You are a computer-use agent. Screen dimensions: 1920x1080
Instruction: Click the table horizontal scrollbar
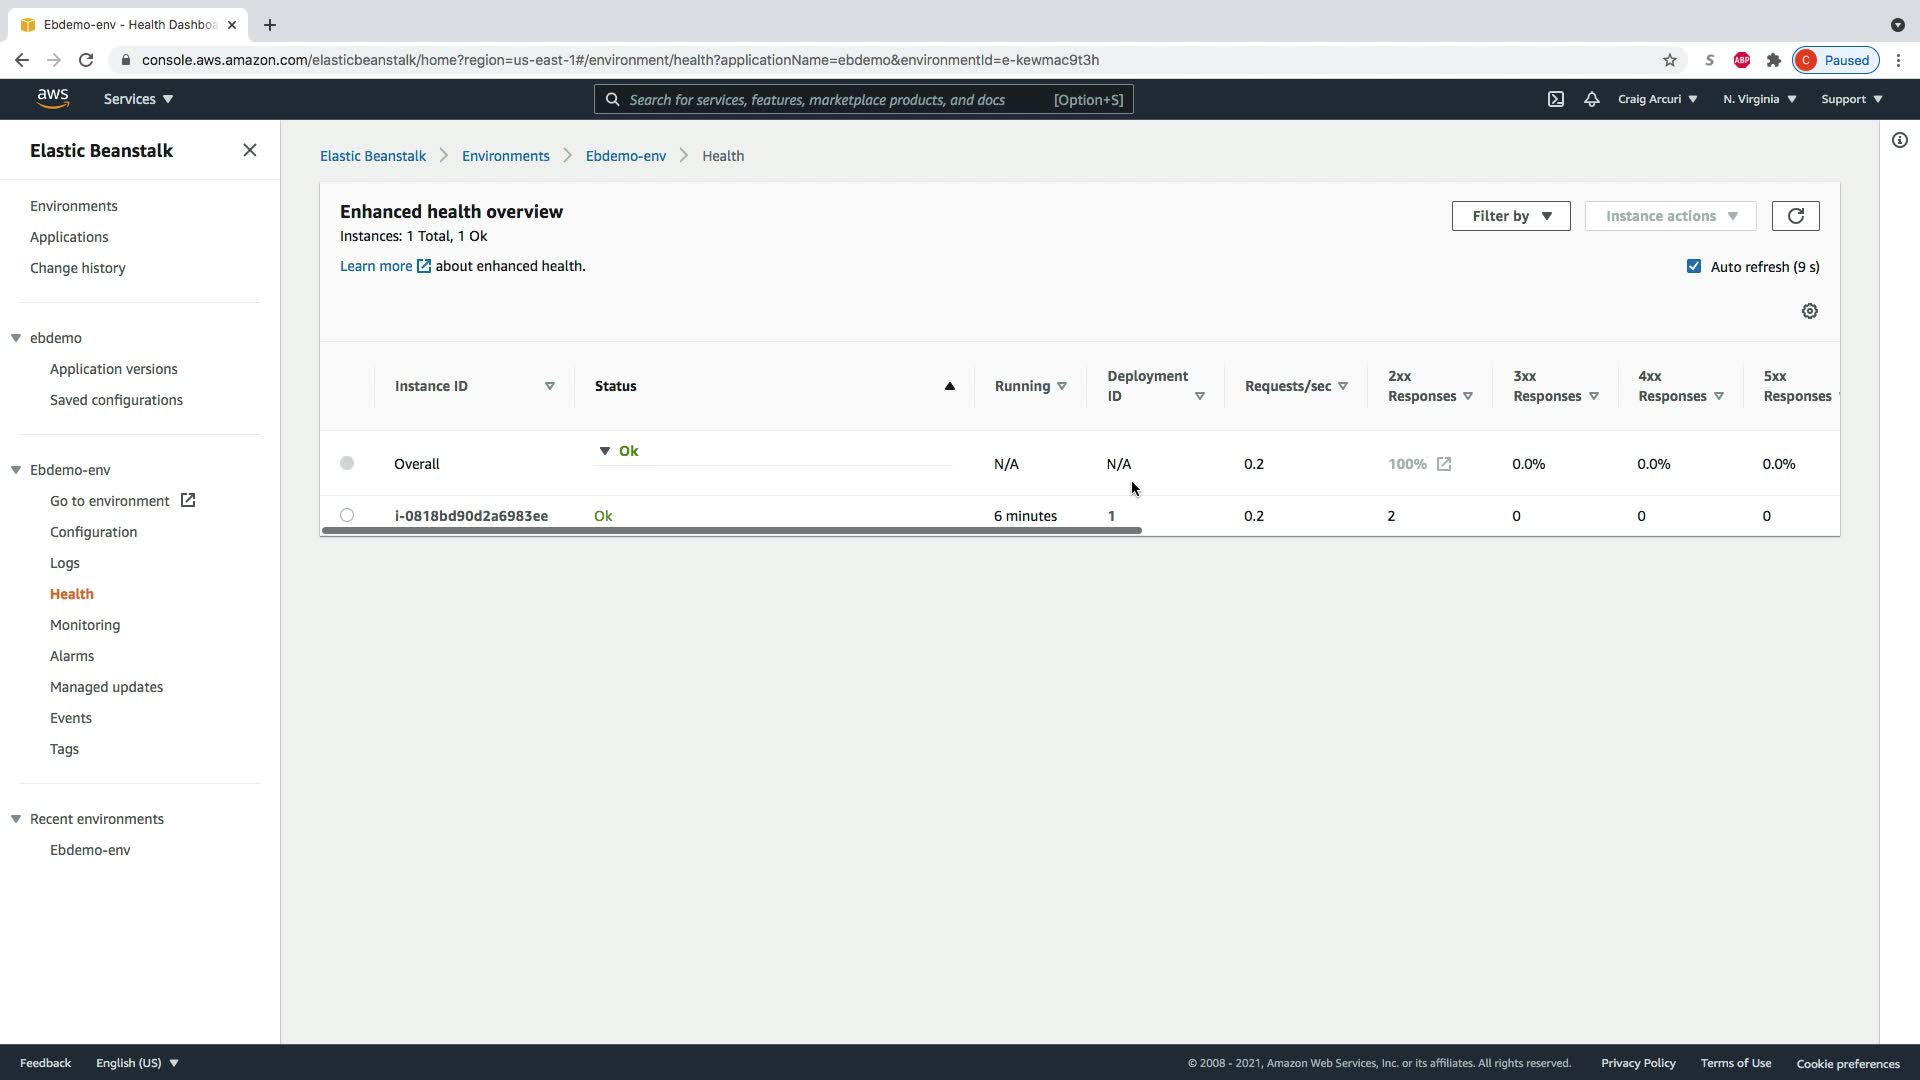click(730, 530)
